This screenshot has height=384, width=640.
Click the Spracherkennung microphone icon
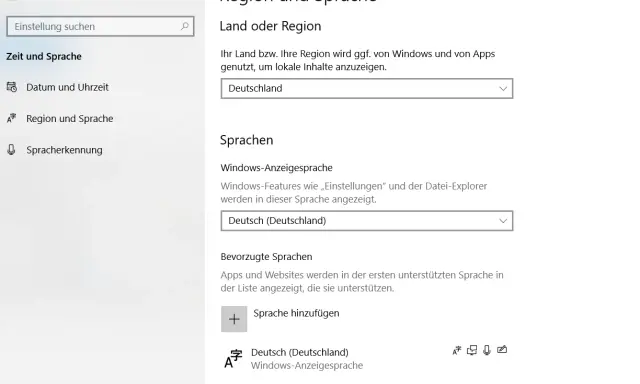click(x=11, y=150)
